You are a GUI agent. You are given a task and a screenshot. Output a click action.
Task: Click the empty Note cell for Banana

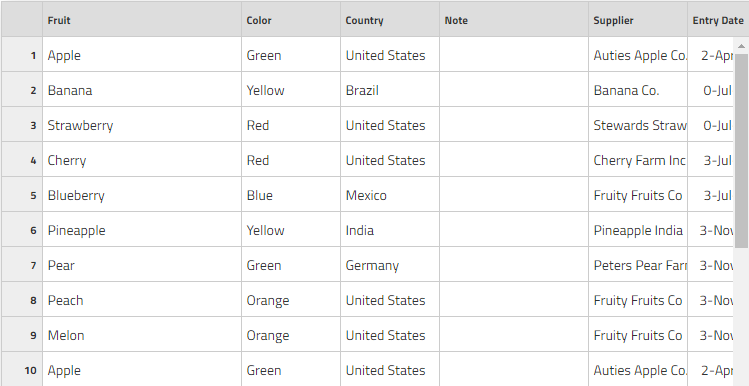point(514,89)
